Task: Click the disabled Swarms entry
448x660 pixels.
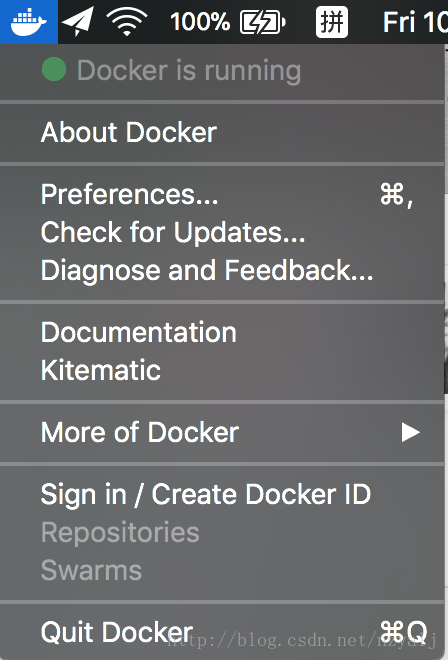Action: pos(222,570)
